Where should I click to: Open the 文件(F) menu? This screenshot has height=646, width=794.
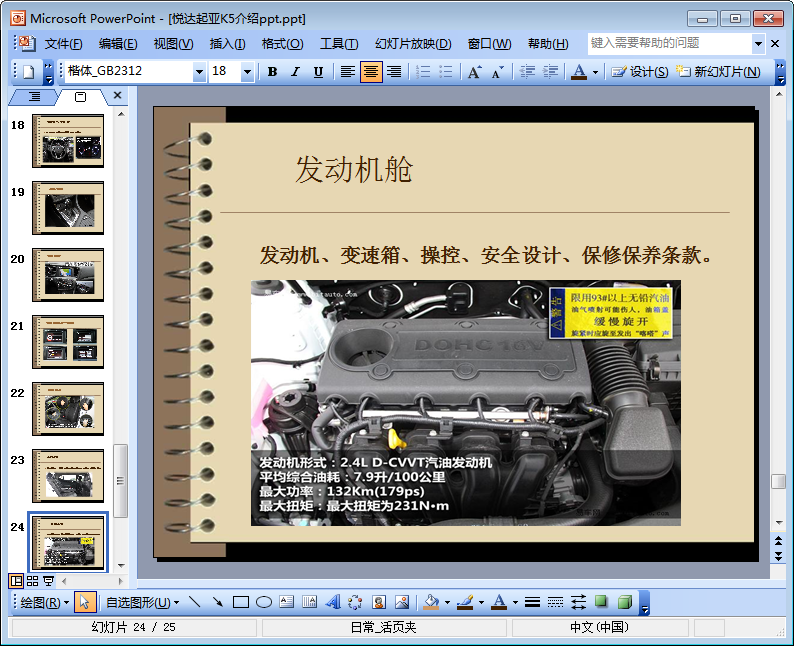[63, 44]
